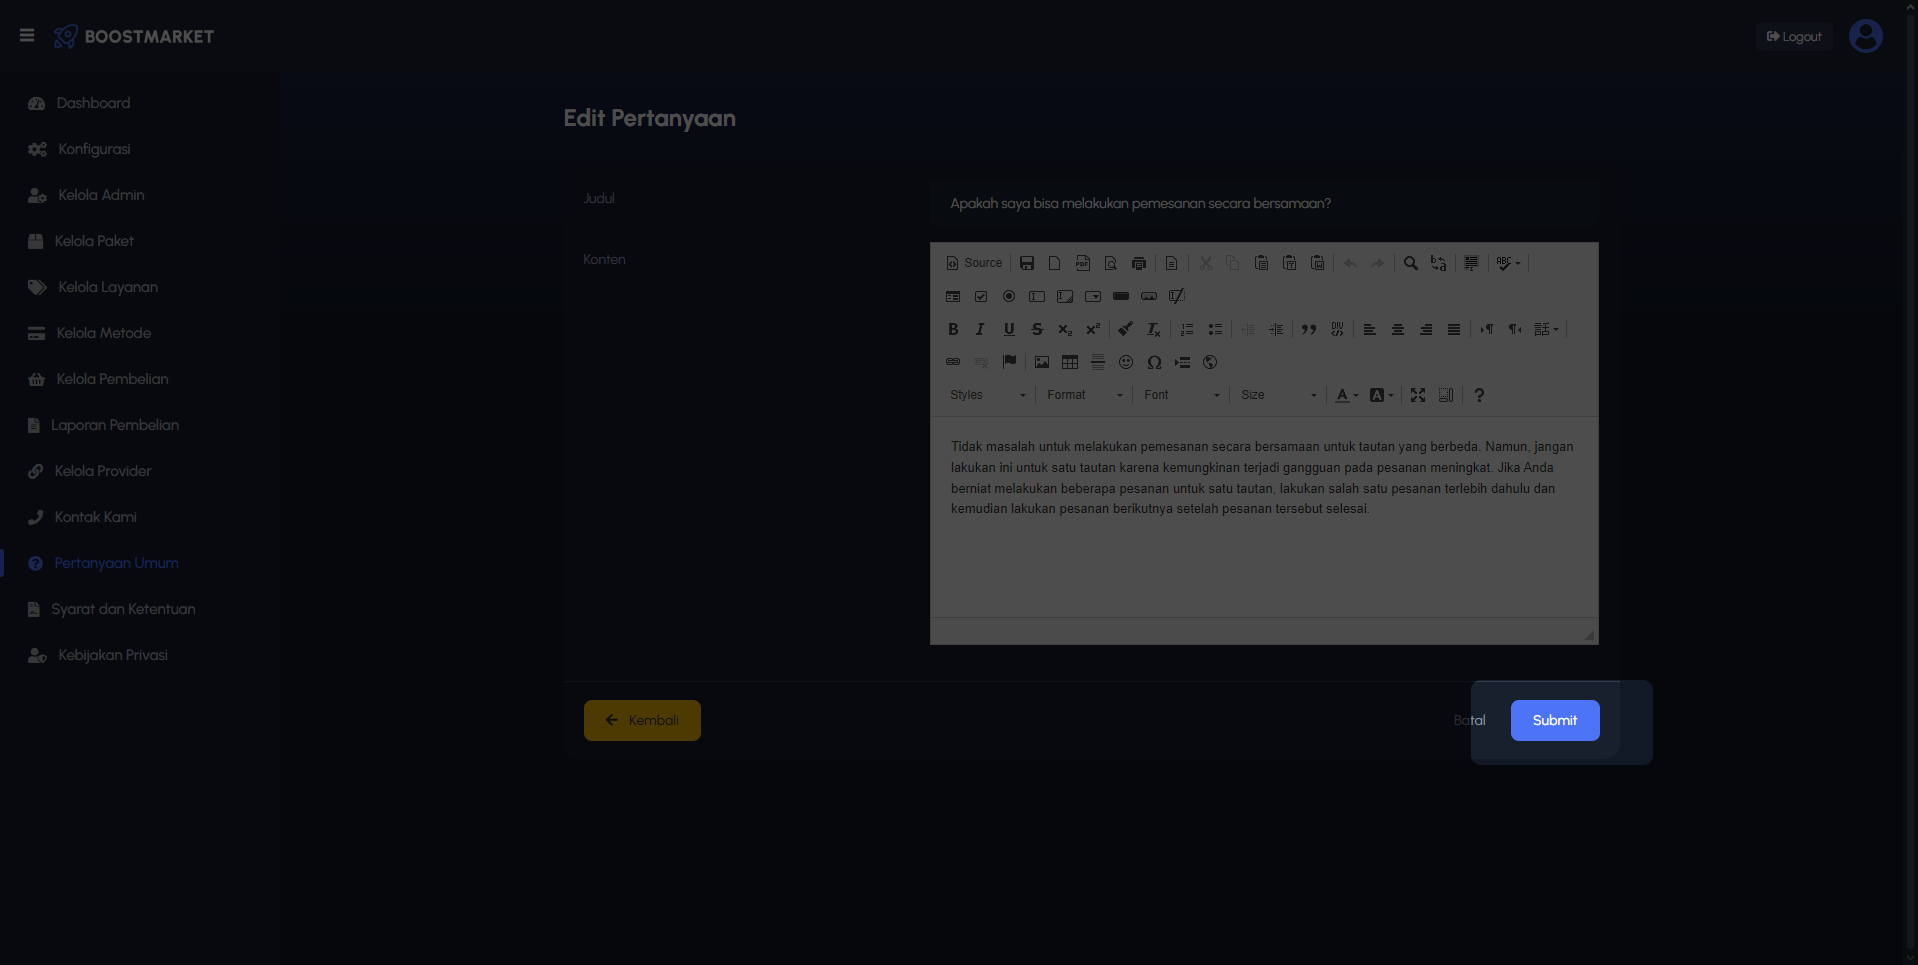This screenshot has width=1918, height=965.
Task: Open the Preview icon in editor
Action: [x=1110, y=263]
